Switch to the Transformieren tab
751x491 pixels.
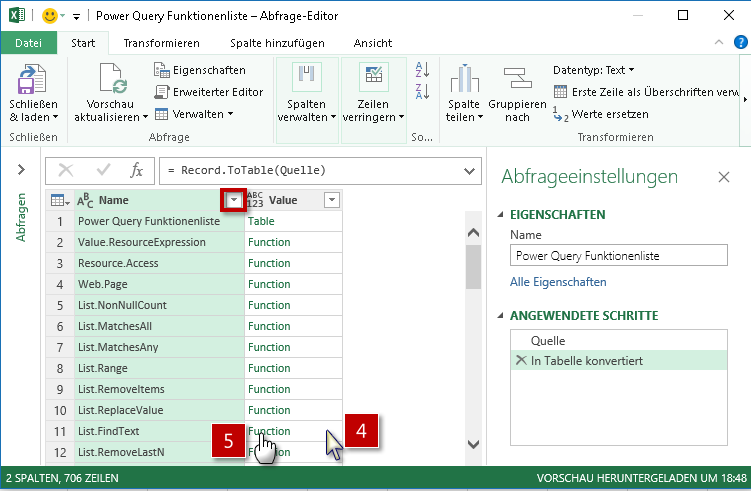[161, 43]
